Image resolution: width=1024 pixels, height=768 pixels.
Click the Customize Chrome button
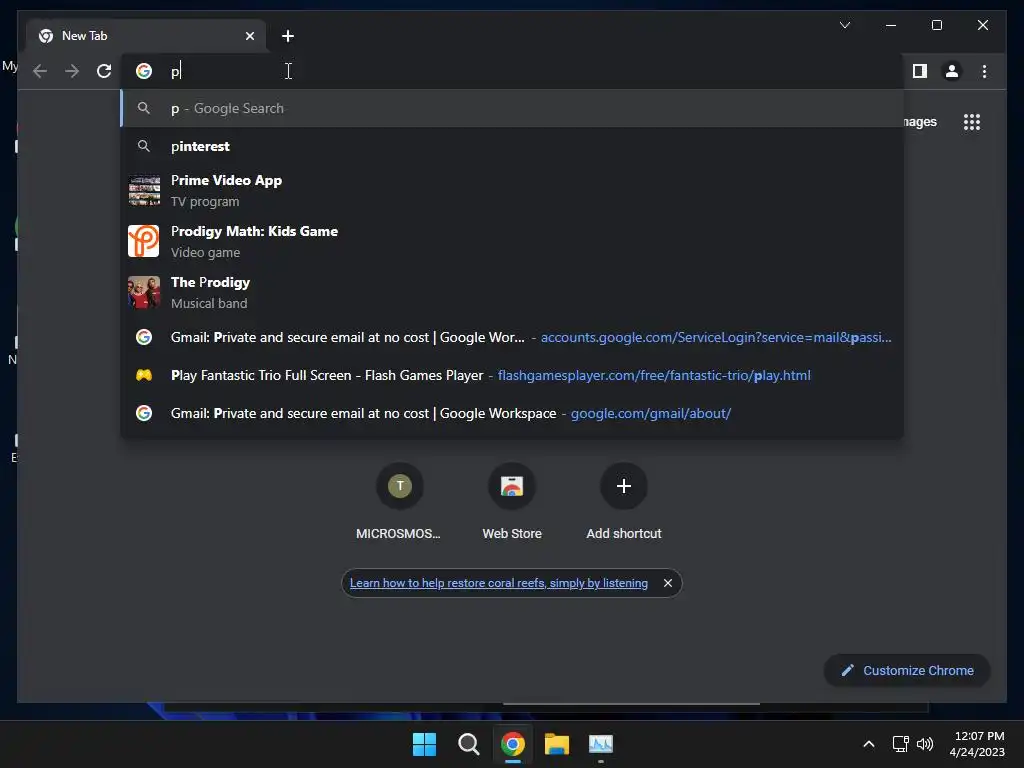(908, 671)
